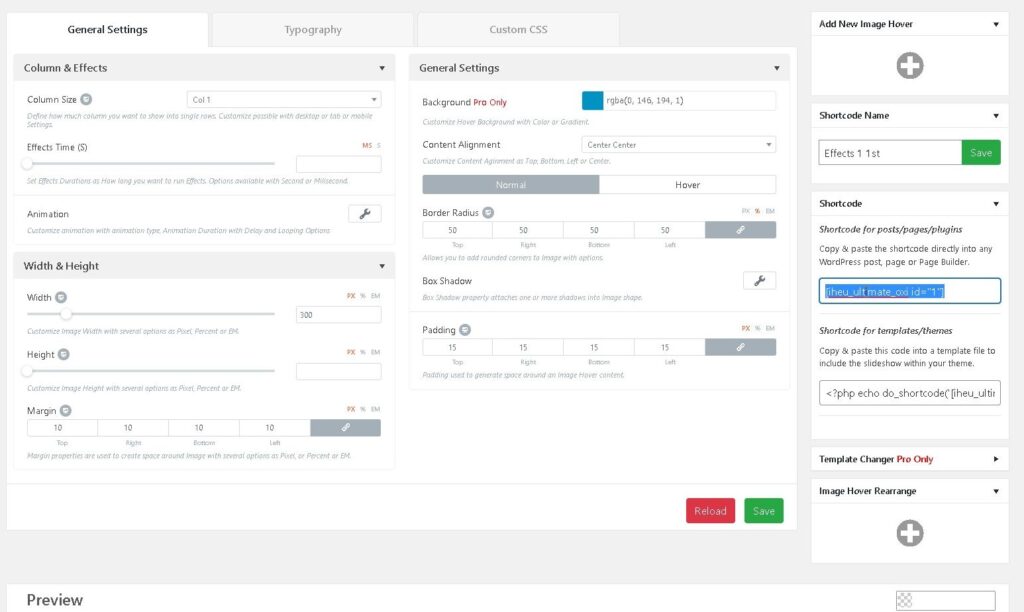1024x612 pixels.
Task: Open Animation settings wrench icon
Action: [x=364, y=213]
